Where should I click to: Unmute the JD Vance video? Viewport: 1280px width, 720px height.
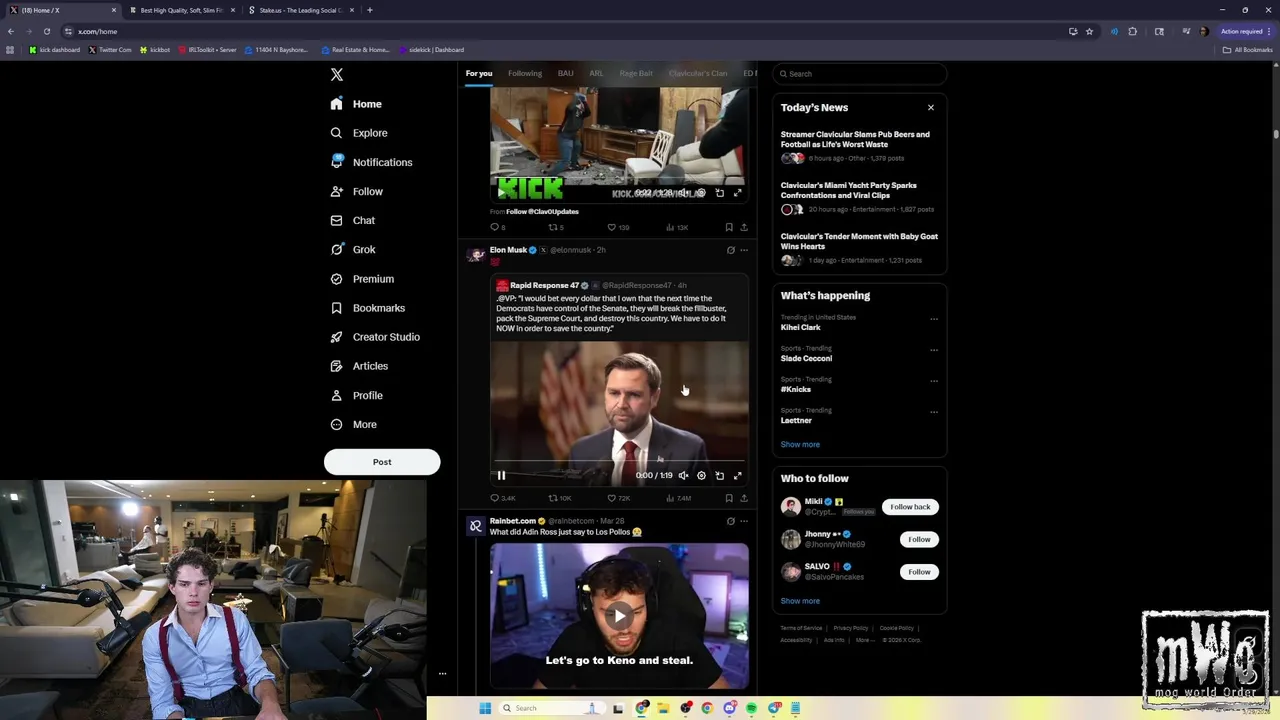click(683, 475)
